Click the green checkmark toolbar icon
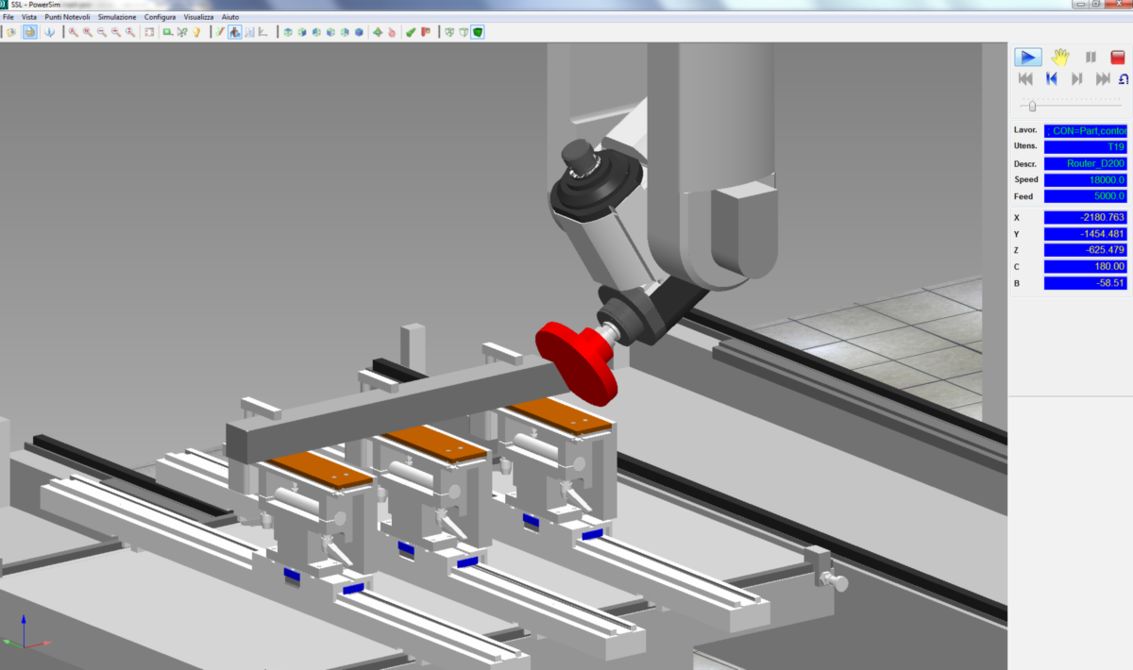This screenshot has width=1133, height=670. [411, 32]
